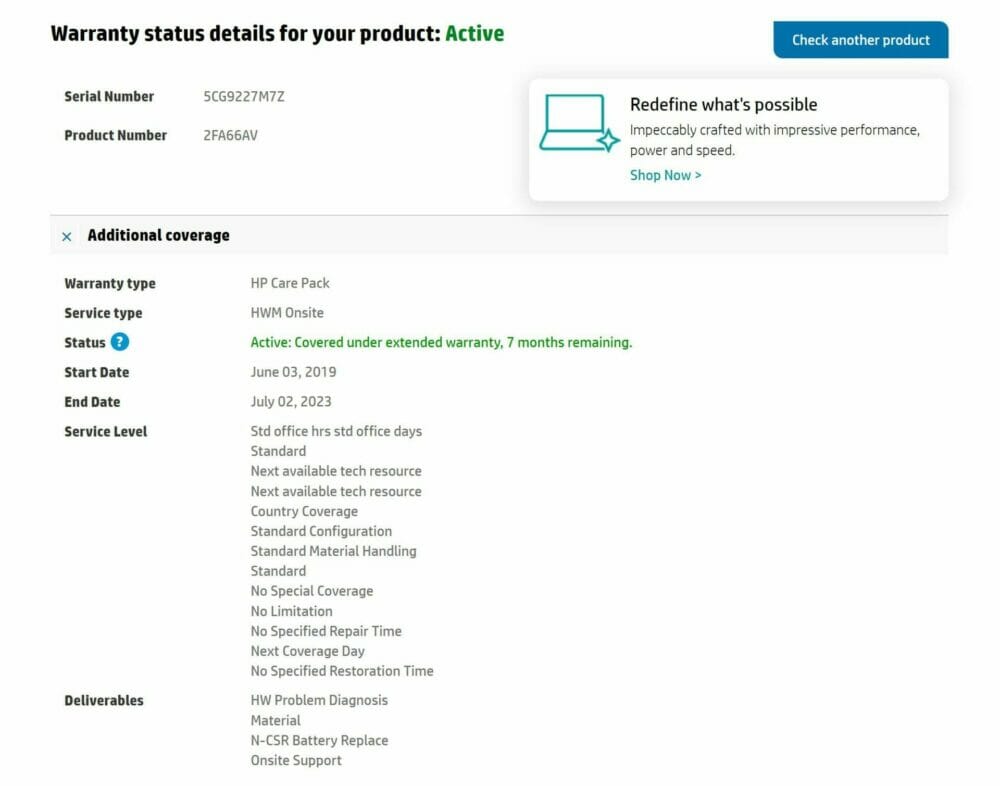The height and width of the screenshot is (786, 1000).
Task: Click the green Active warranty status heading
Action: 474,33
